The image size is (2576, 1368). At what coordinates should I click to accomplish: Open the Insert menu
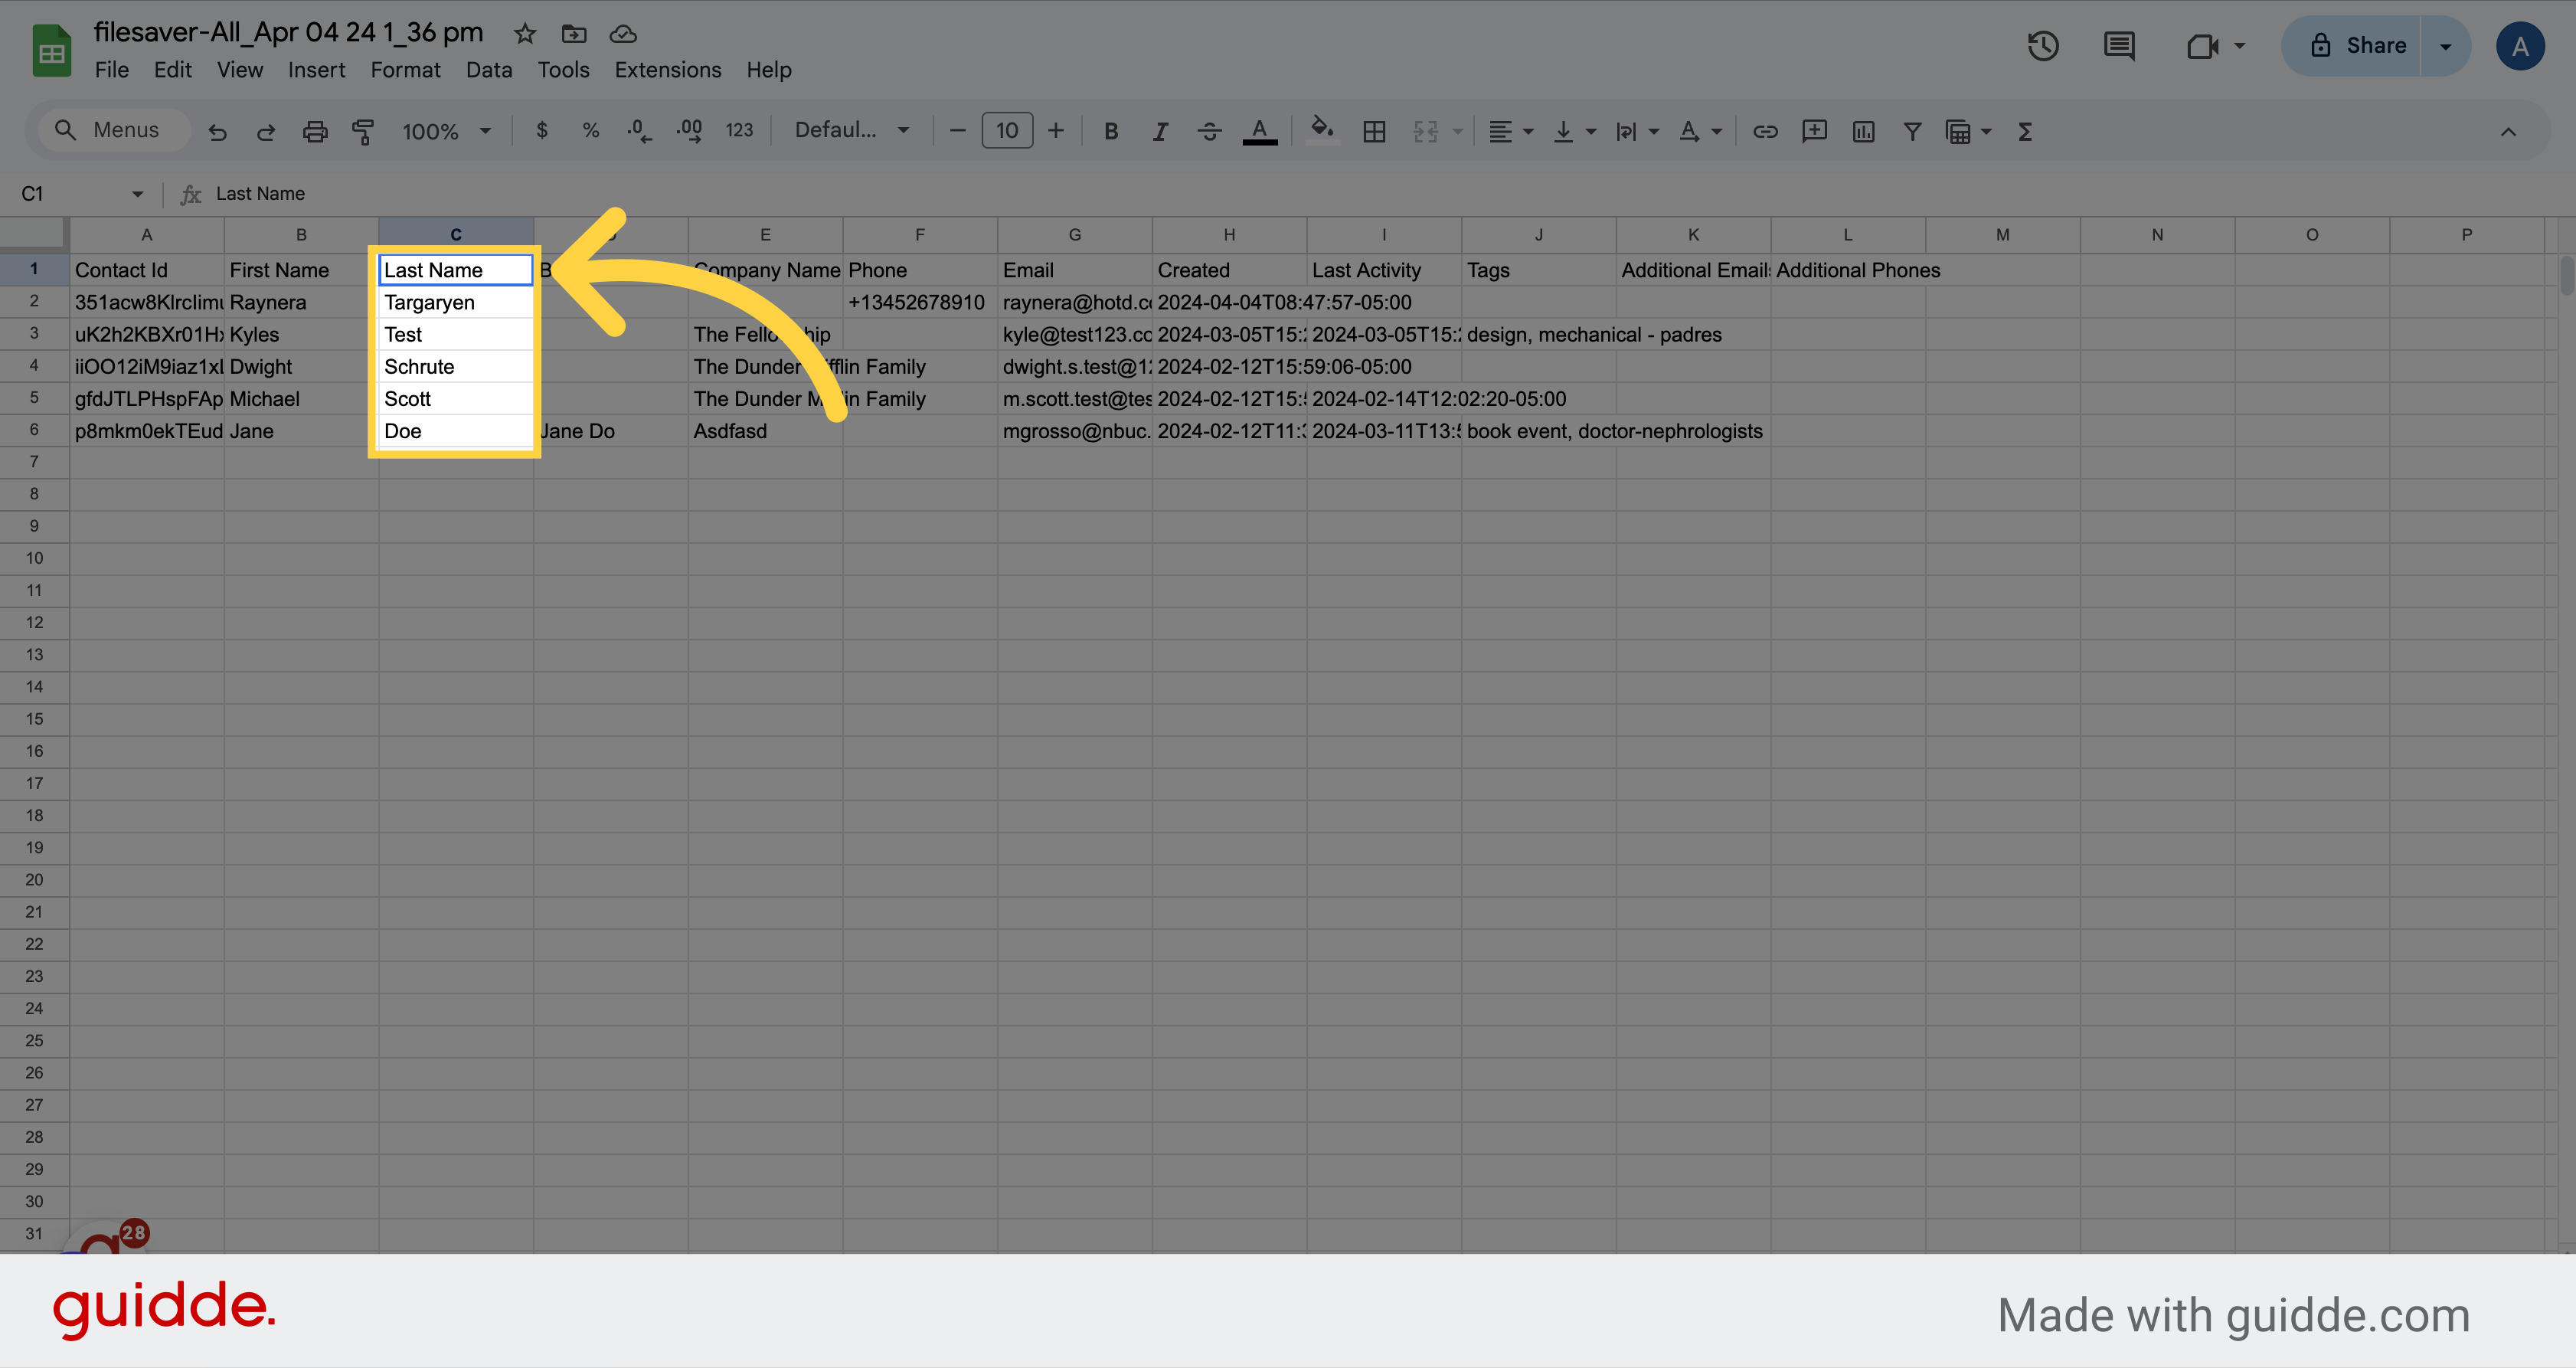pyautogui.click(x=316, y=70)
